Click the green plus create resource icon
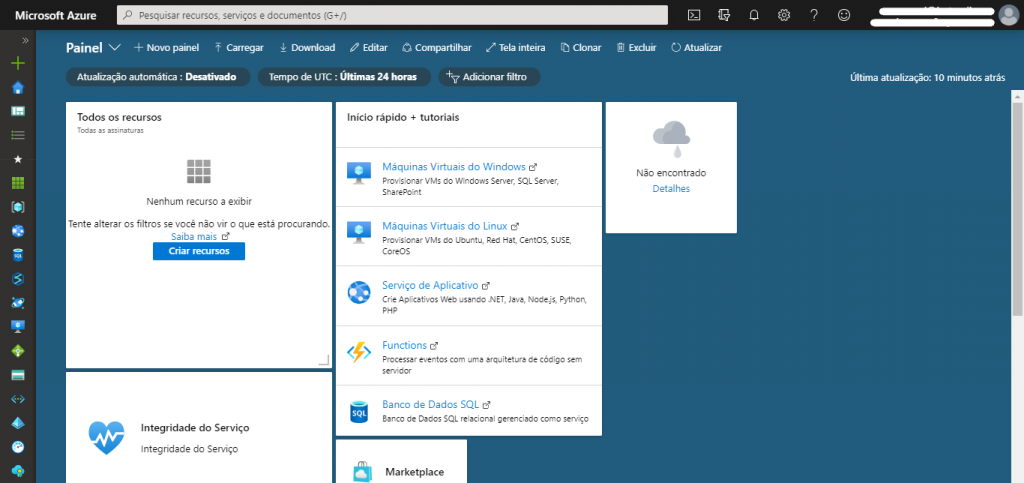Viewport: 1024px width, 483px height. tap(17, 63)
